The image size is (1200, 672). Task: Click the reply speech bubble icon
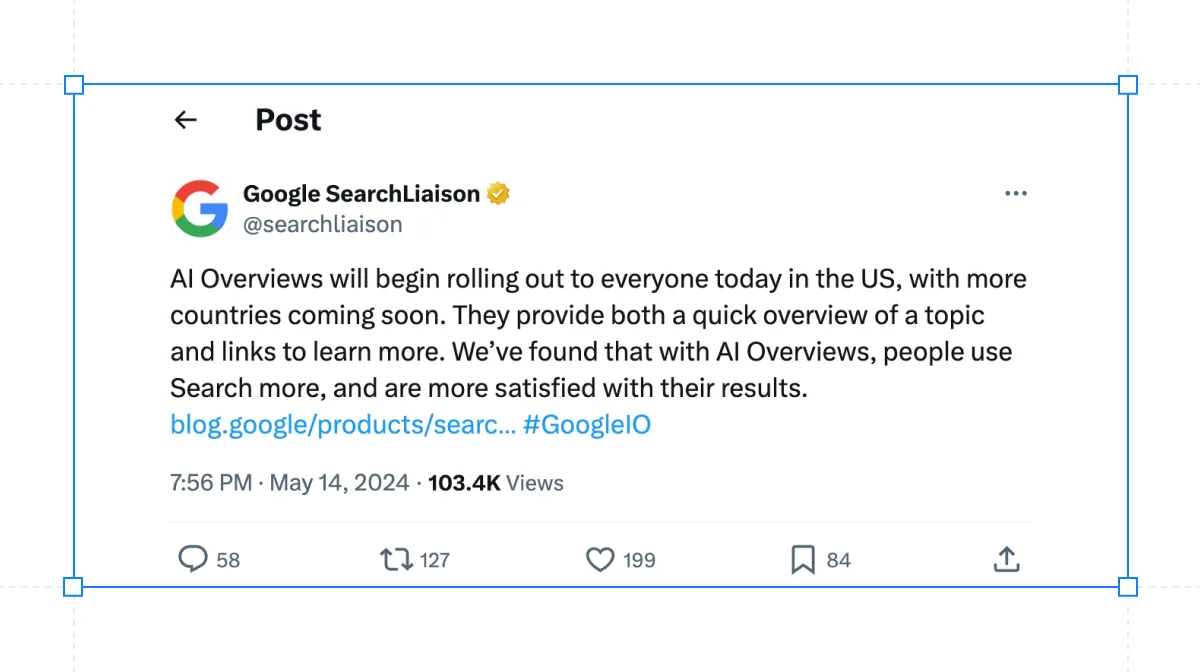[193, 559]
